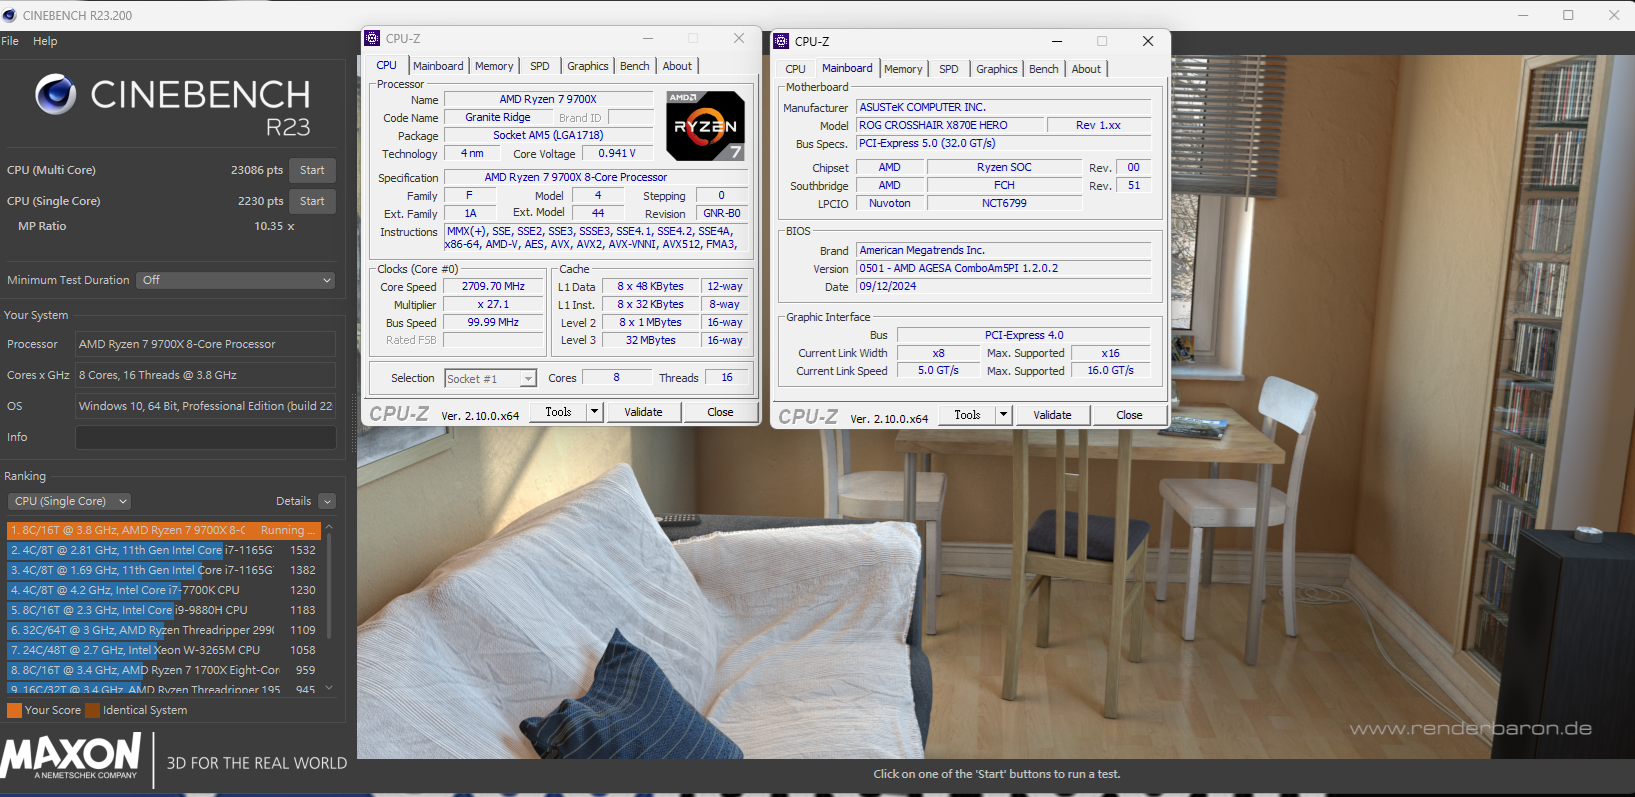
Task: Switch to Memory tab in right CPU-Z window
Action: coord(903,69)
